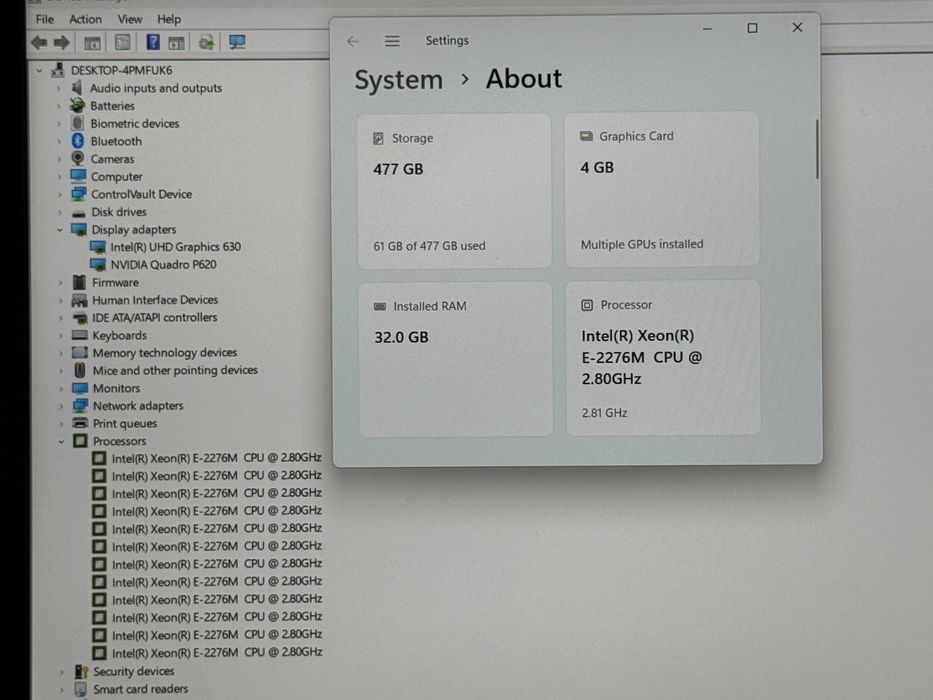933x700 pixels.
Task: Select Intel(R) UHD Graphics 630 device
Action: pos(176,246)
